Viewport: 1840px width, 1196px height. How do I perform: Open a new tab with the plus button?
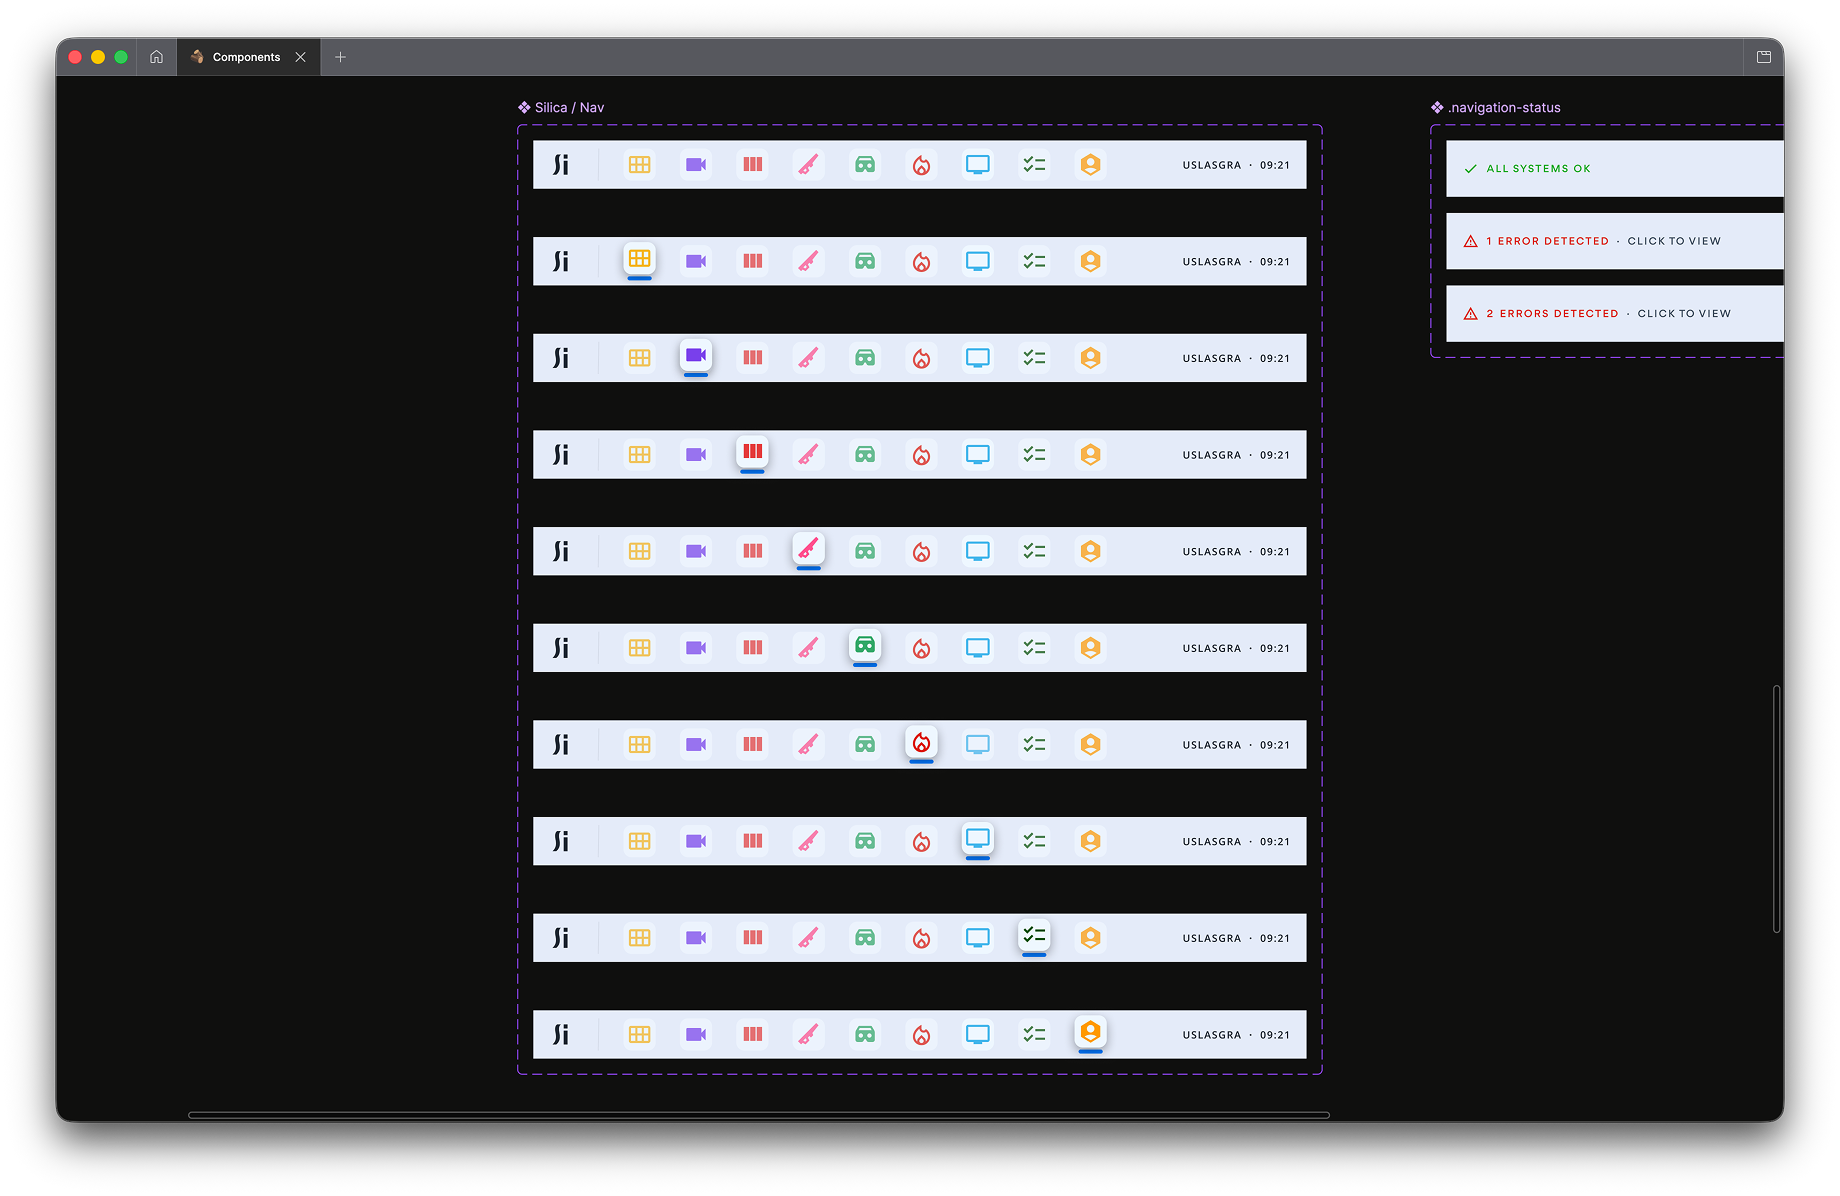[x=340, y=57]
